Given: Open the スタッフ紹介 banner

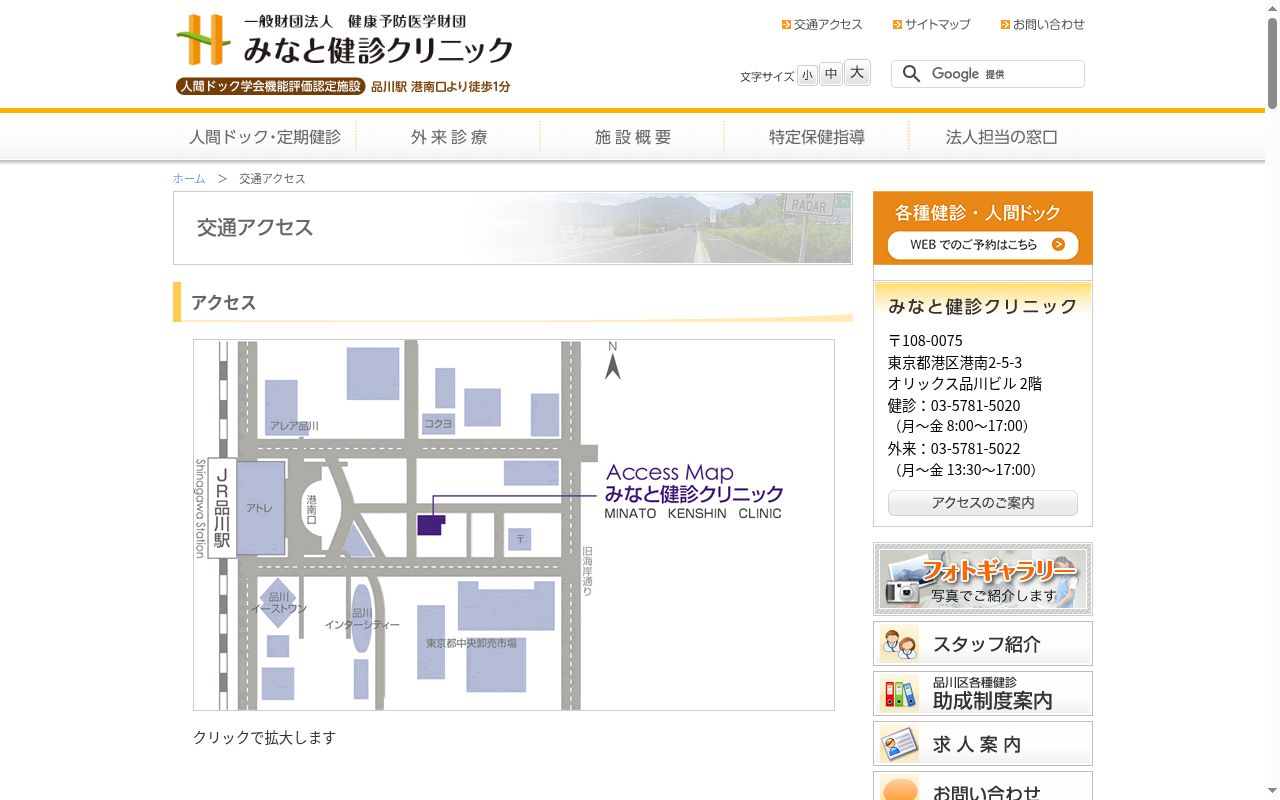Looking at the screenshot, I should tap(983, 644).
